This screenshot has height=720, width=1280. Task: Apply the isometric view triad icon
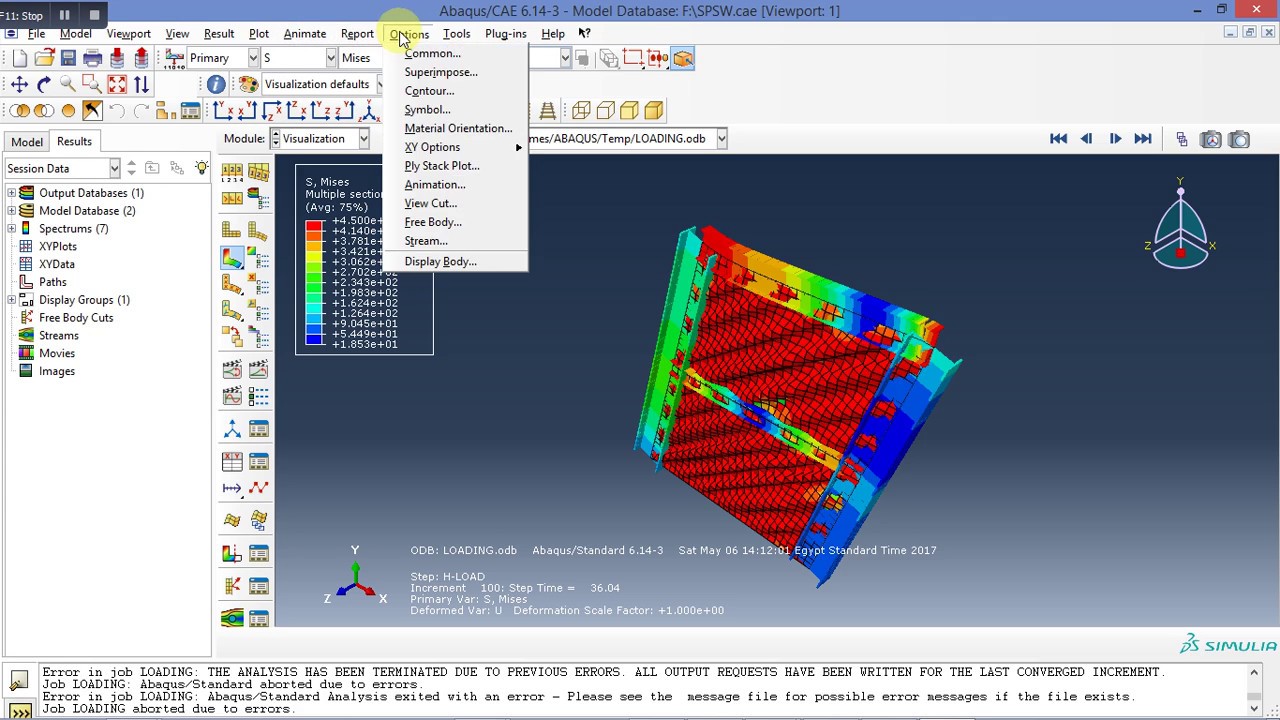(369, 111)
